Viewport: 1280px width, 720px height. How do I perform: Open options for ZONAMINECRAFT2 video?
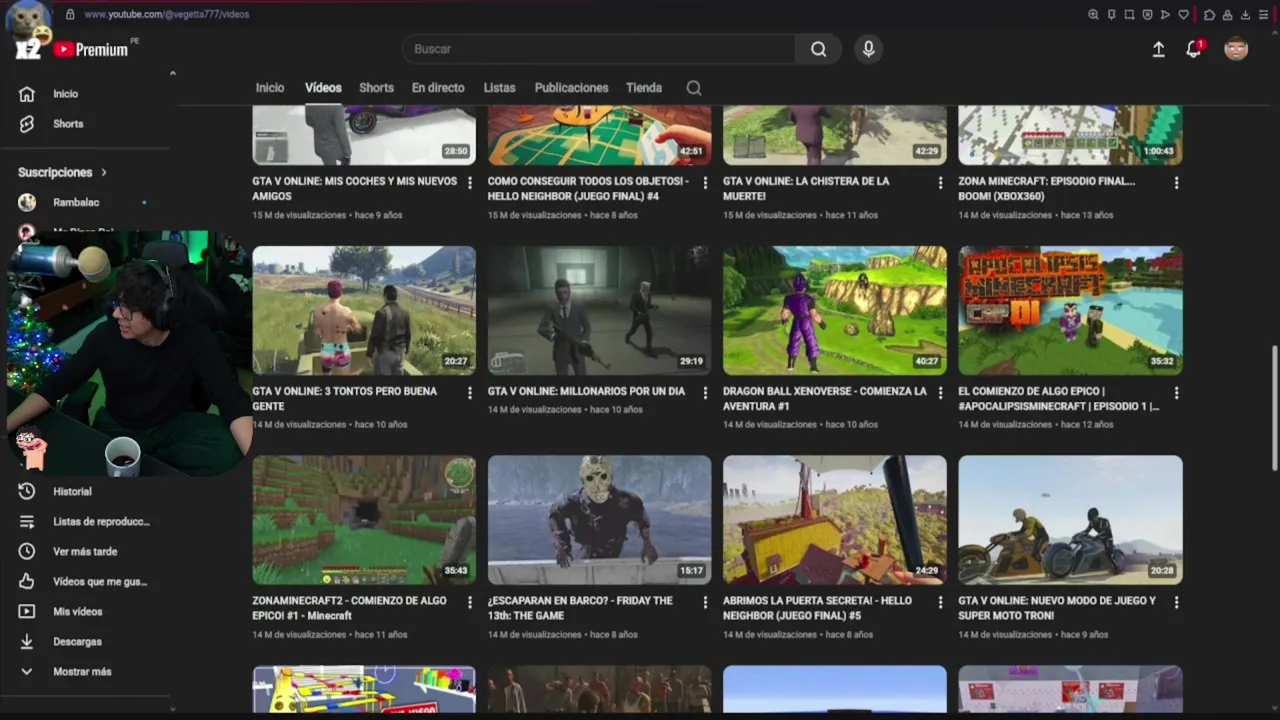(469, 603)
